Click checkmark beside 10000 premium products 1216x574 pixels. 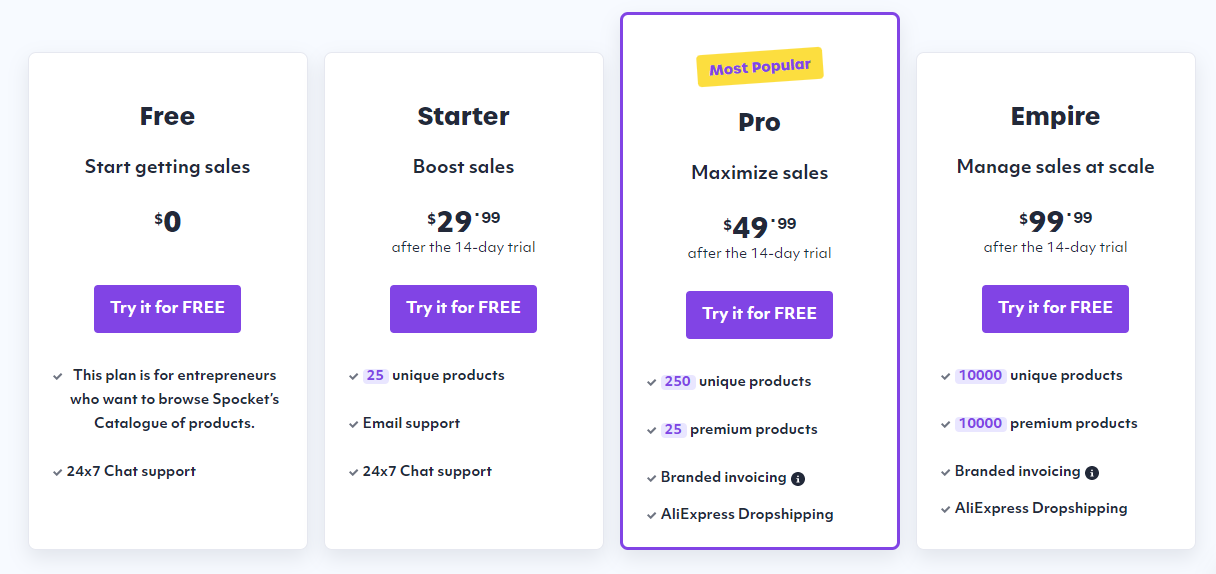[945, 424]
